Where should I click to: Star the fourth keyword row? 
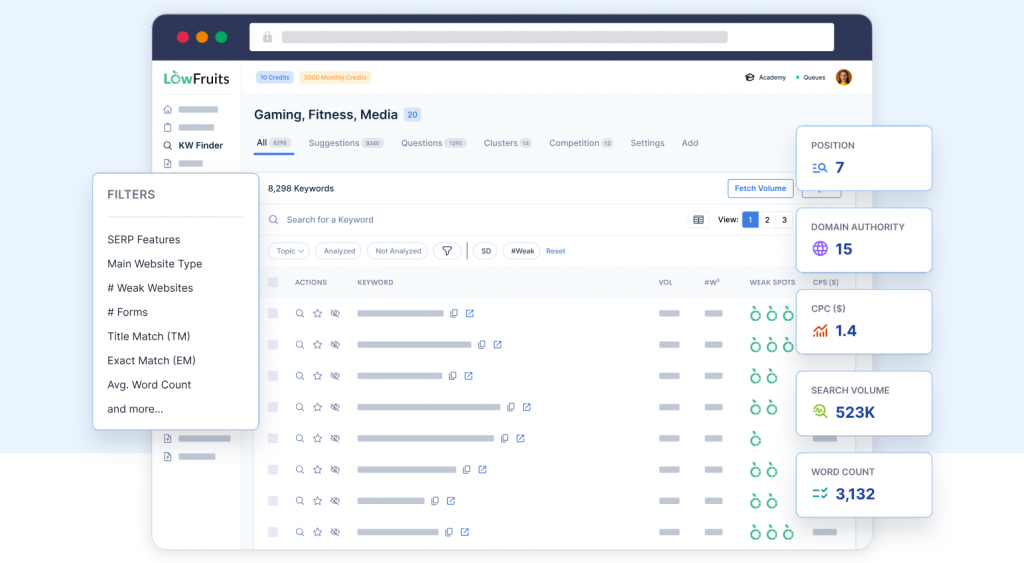coord(317,408)
